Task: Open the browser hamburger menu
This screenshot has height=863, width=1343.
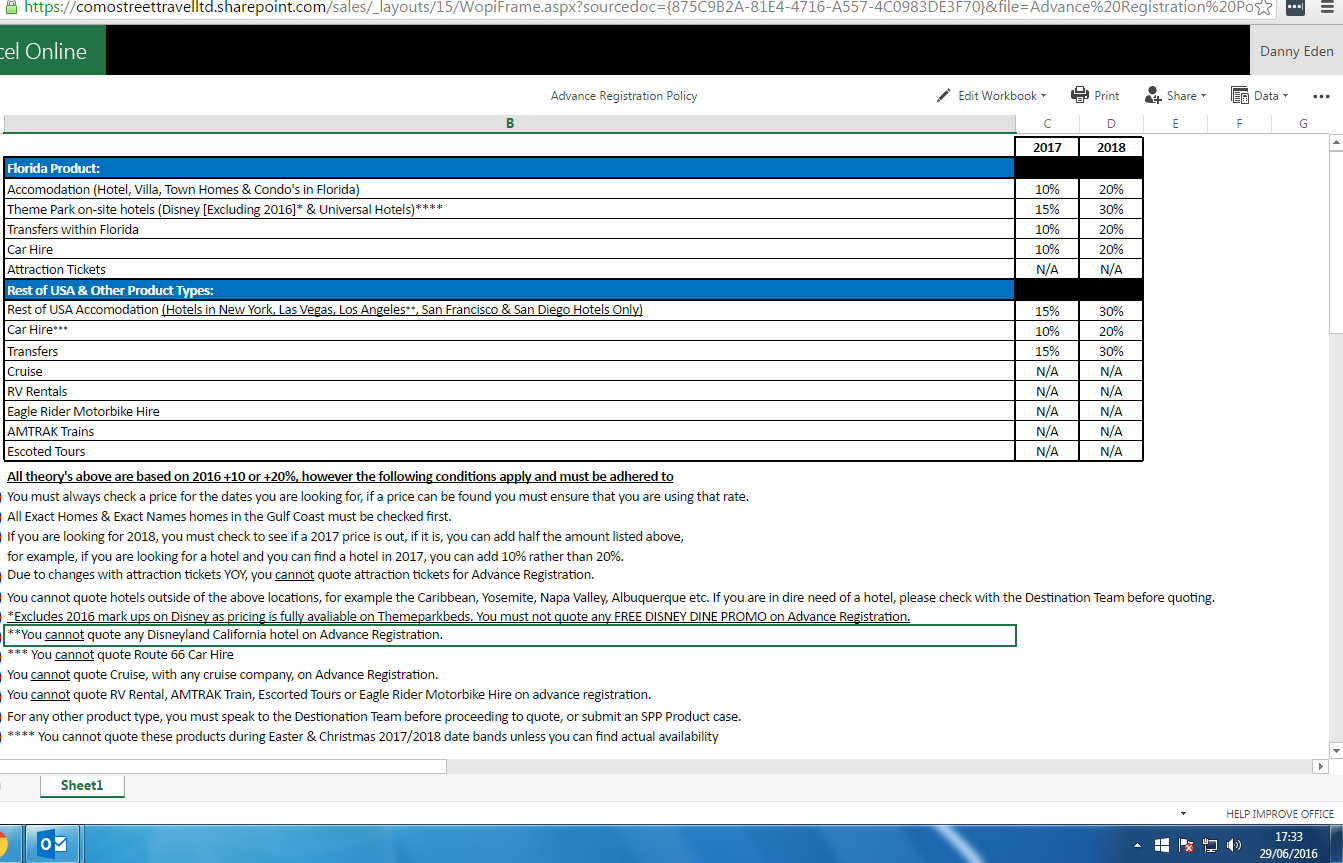Action: pos(1327,8)
